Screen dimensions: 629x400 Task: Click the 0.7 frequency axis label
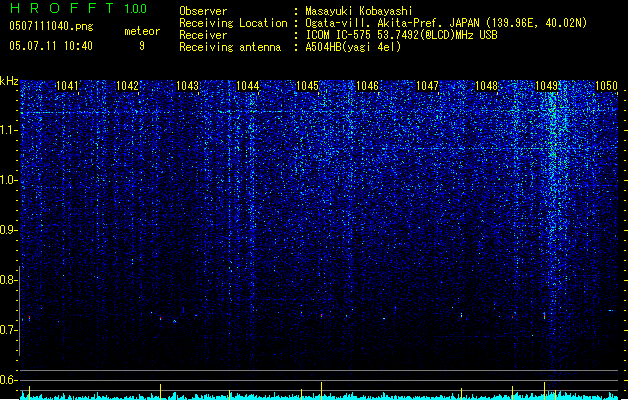[x=8, y=330]
